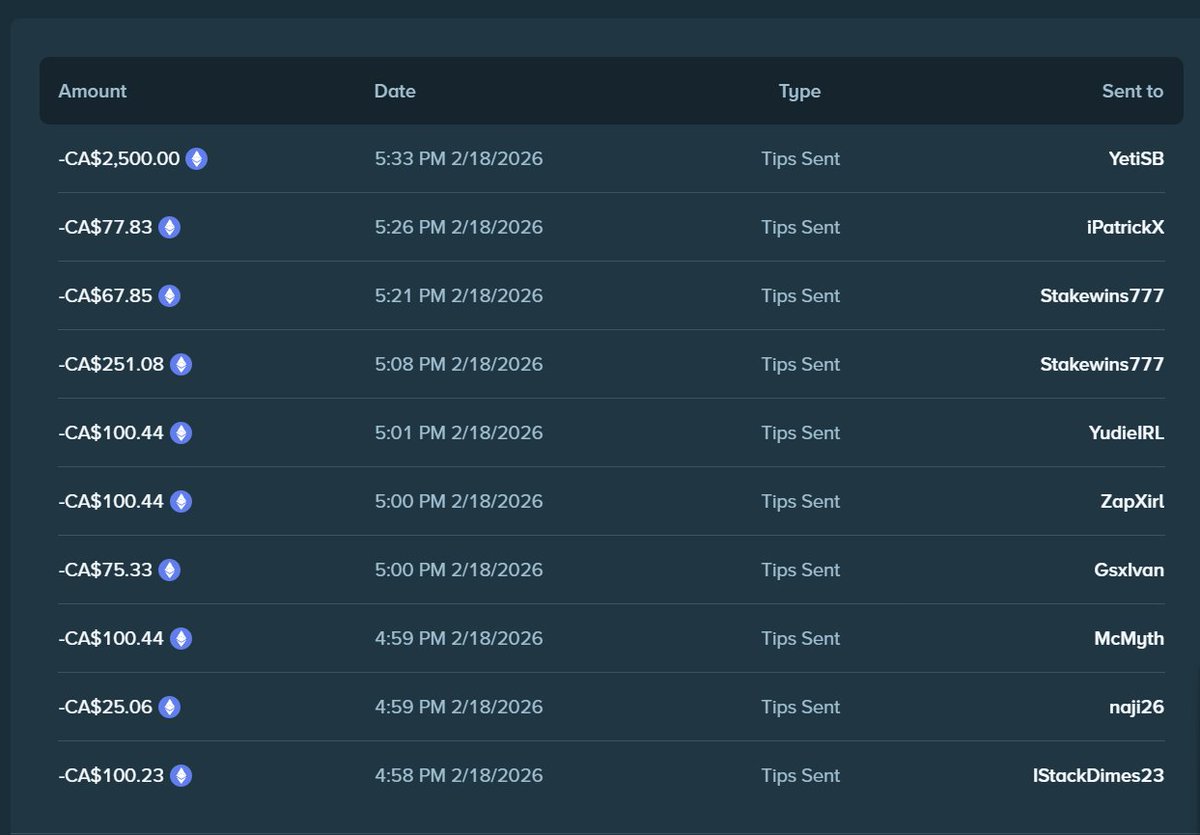Click the Ethereum icon in the McMyth row
The width and height of the screenshot is (1200, 835).
point(181,638)
